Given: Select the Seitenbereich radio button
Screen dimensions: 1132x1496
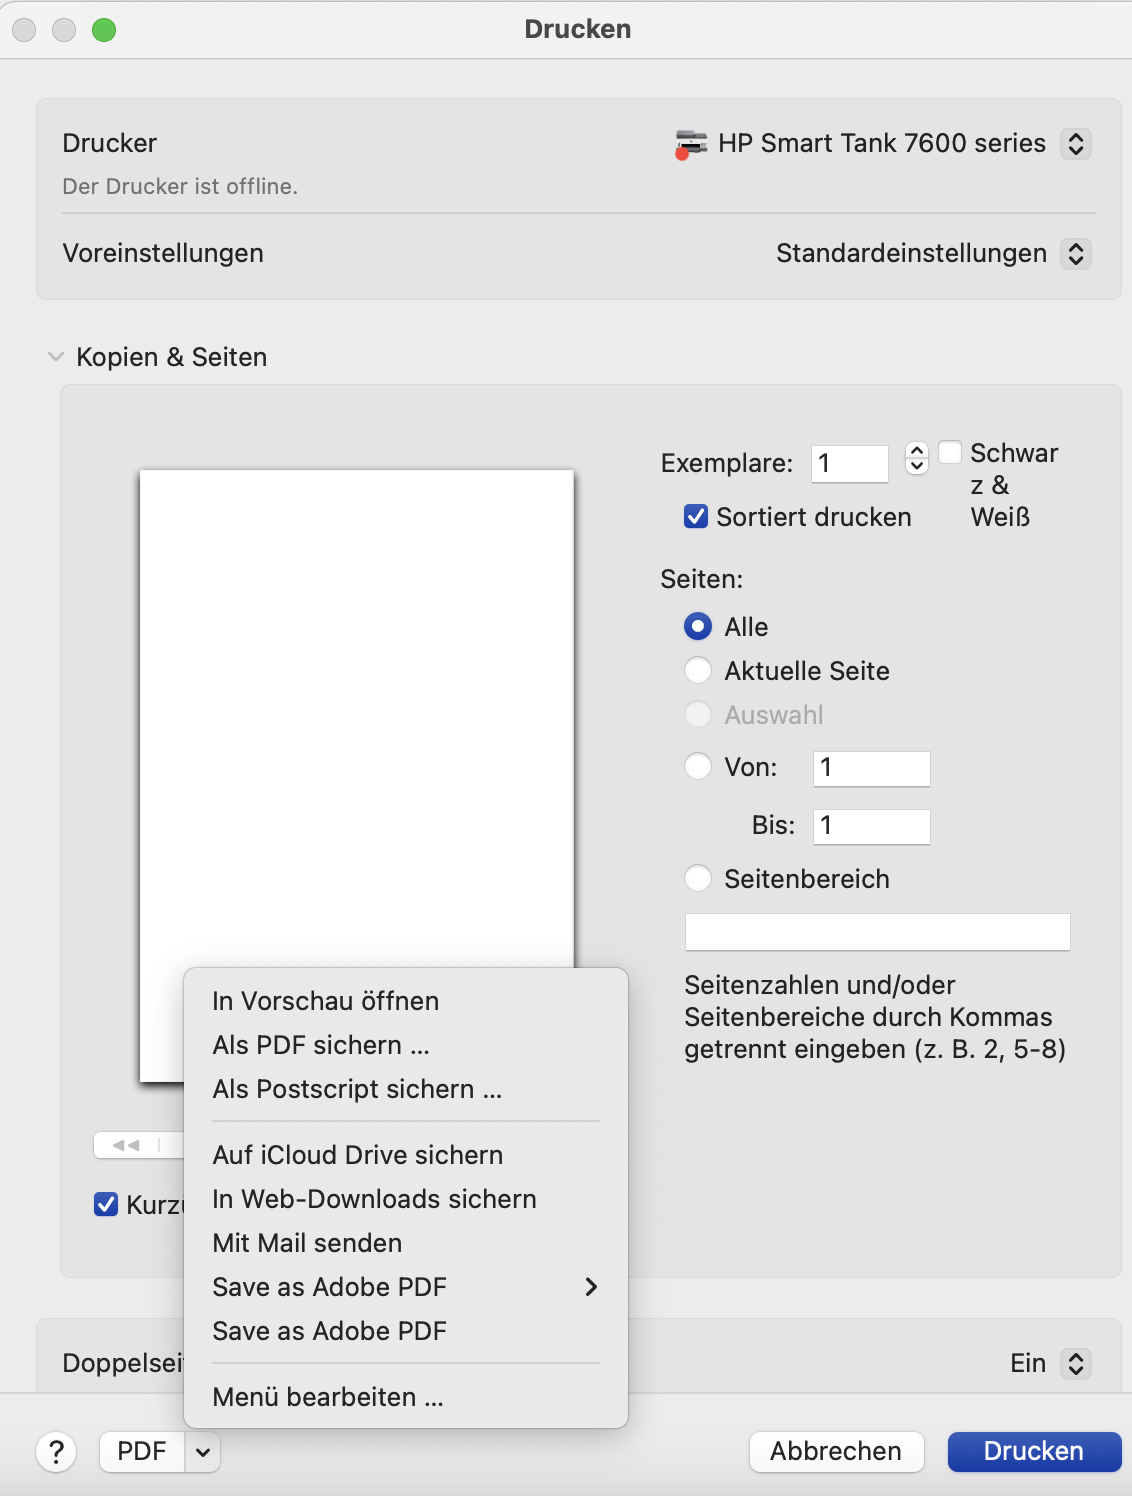Looking at the screenshot, I should pyautogui.click(x=697, y=878).
